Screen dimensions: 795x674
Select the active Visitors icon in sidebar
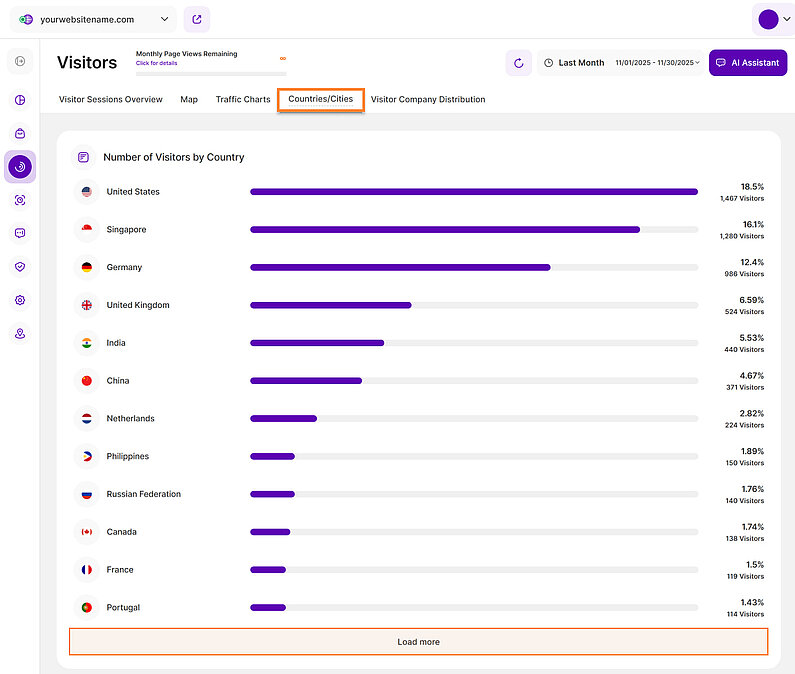click(20, 166)
